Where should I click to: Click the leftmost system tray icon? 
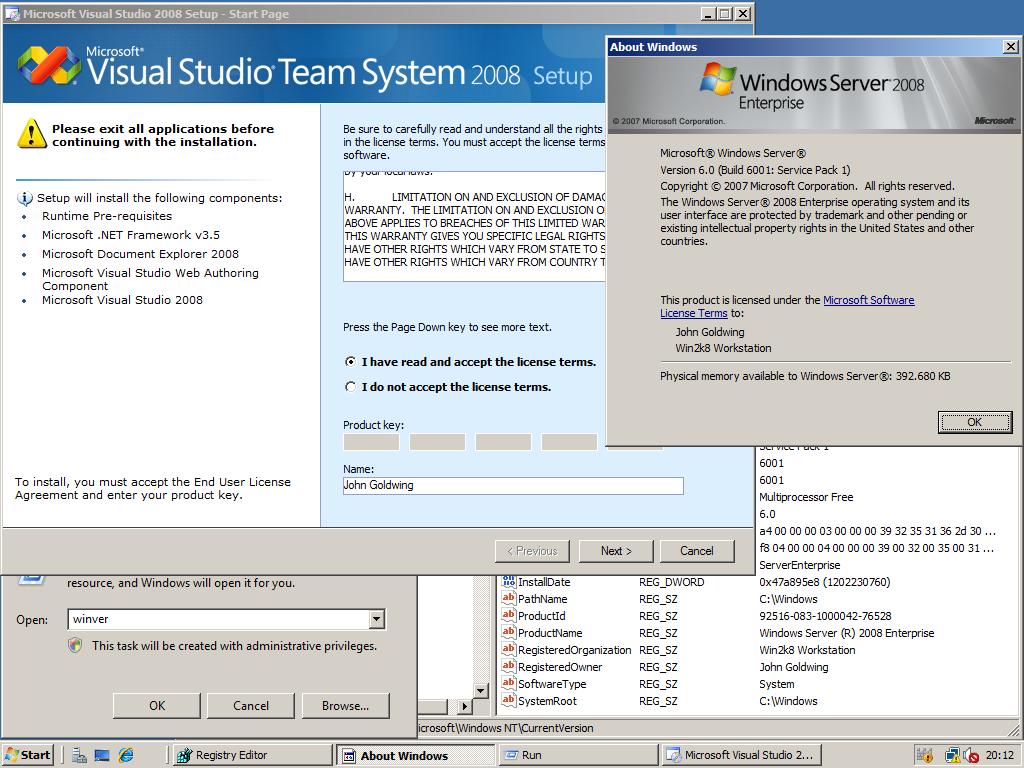925,756
